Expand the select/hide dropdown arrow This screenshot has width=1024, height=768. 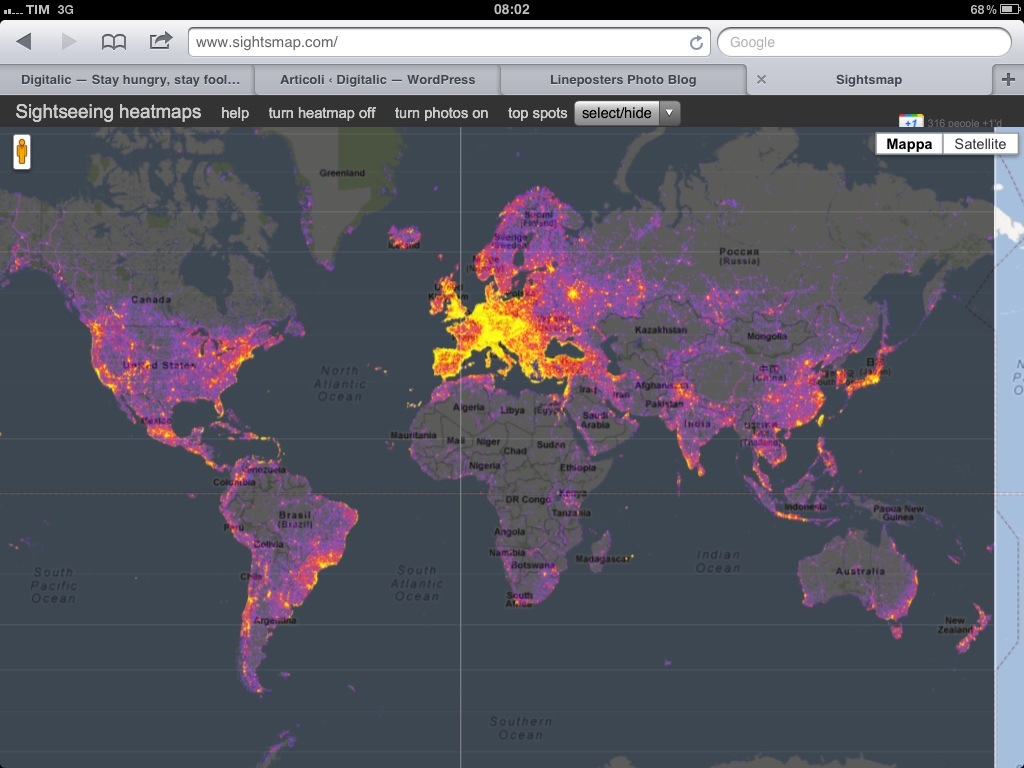click(x=669, y=113)
